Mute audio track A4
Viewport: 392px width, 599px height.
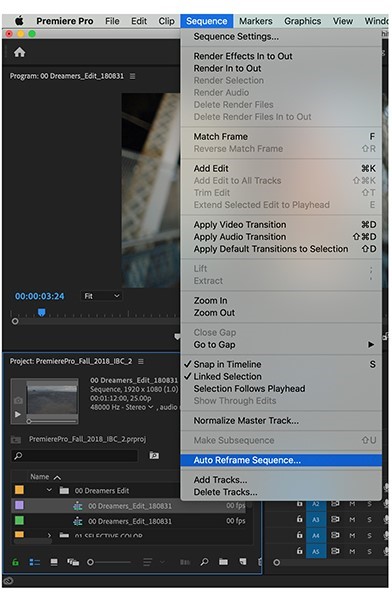tap(352, 535)
